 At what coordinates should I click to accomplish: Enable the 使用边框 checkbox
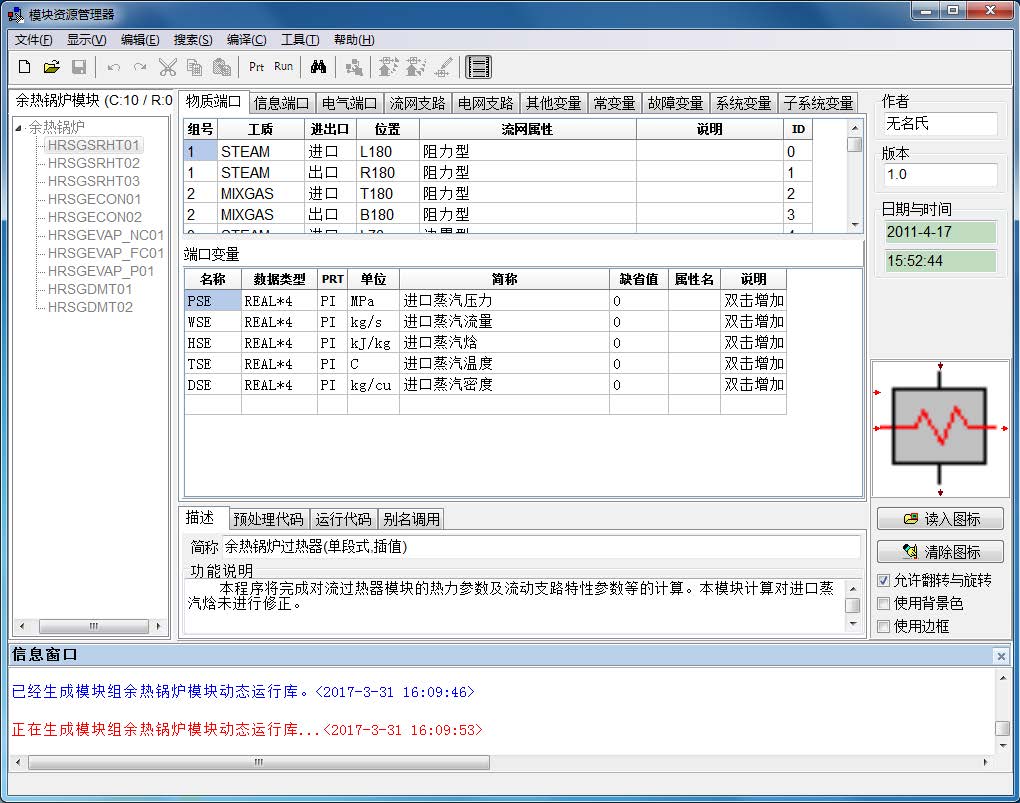(883, 627)
